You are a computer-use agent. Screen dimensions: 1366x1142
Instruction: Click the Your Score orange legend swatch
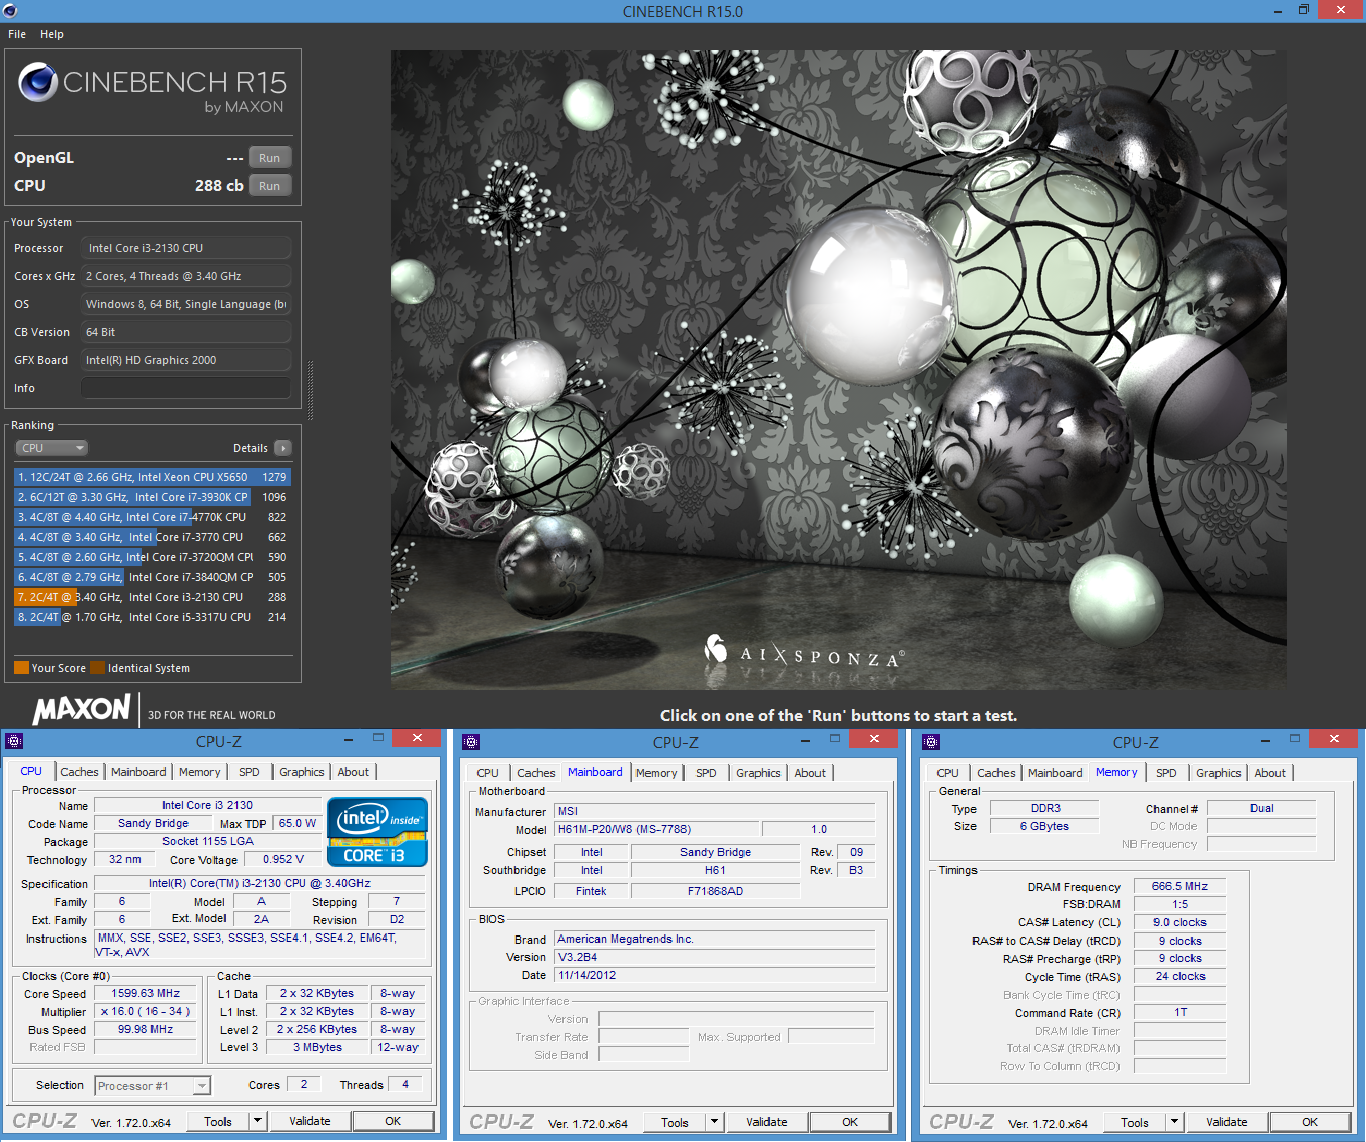21,668
